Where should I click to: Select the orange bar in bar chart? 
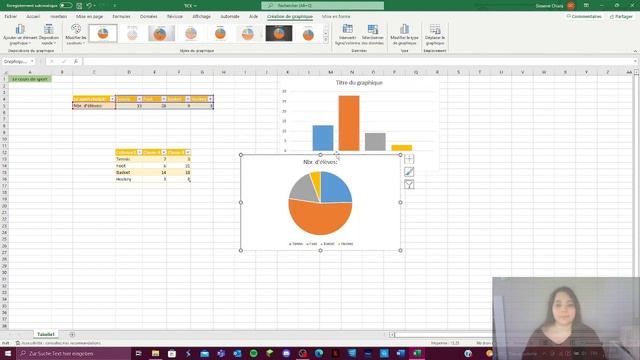349,123
